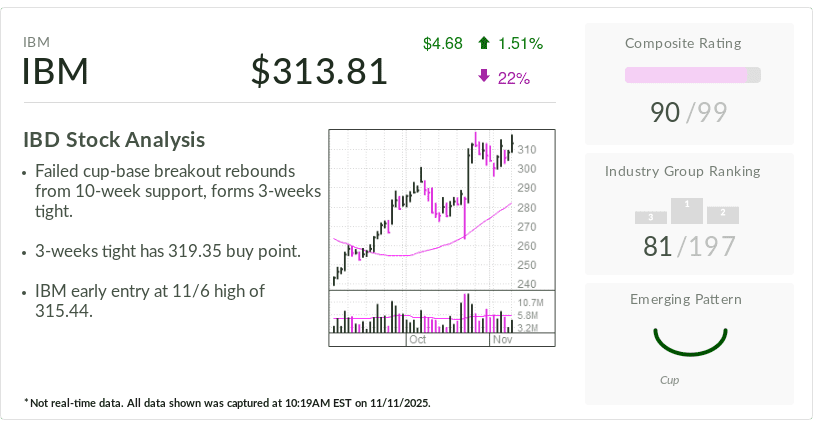Click the failed cup-base breakout bullet
This screenshot has height=430, width=816.
coord(176,191)
